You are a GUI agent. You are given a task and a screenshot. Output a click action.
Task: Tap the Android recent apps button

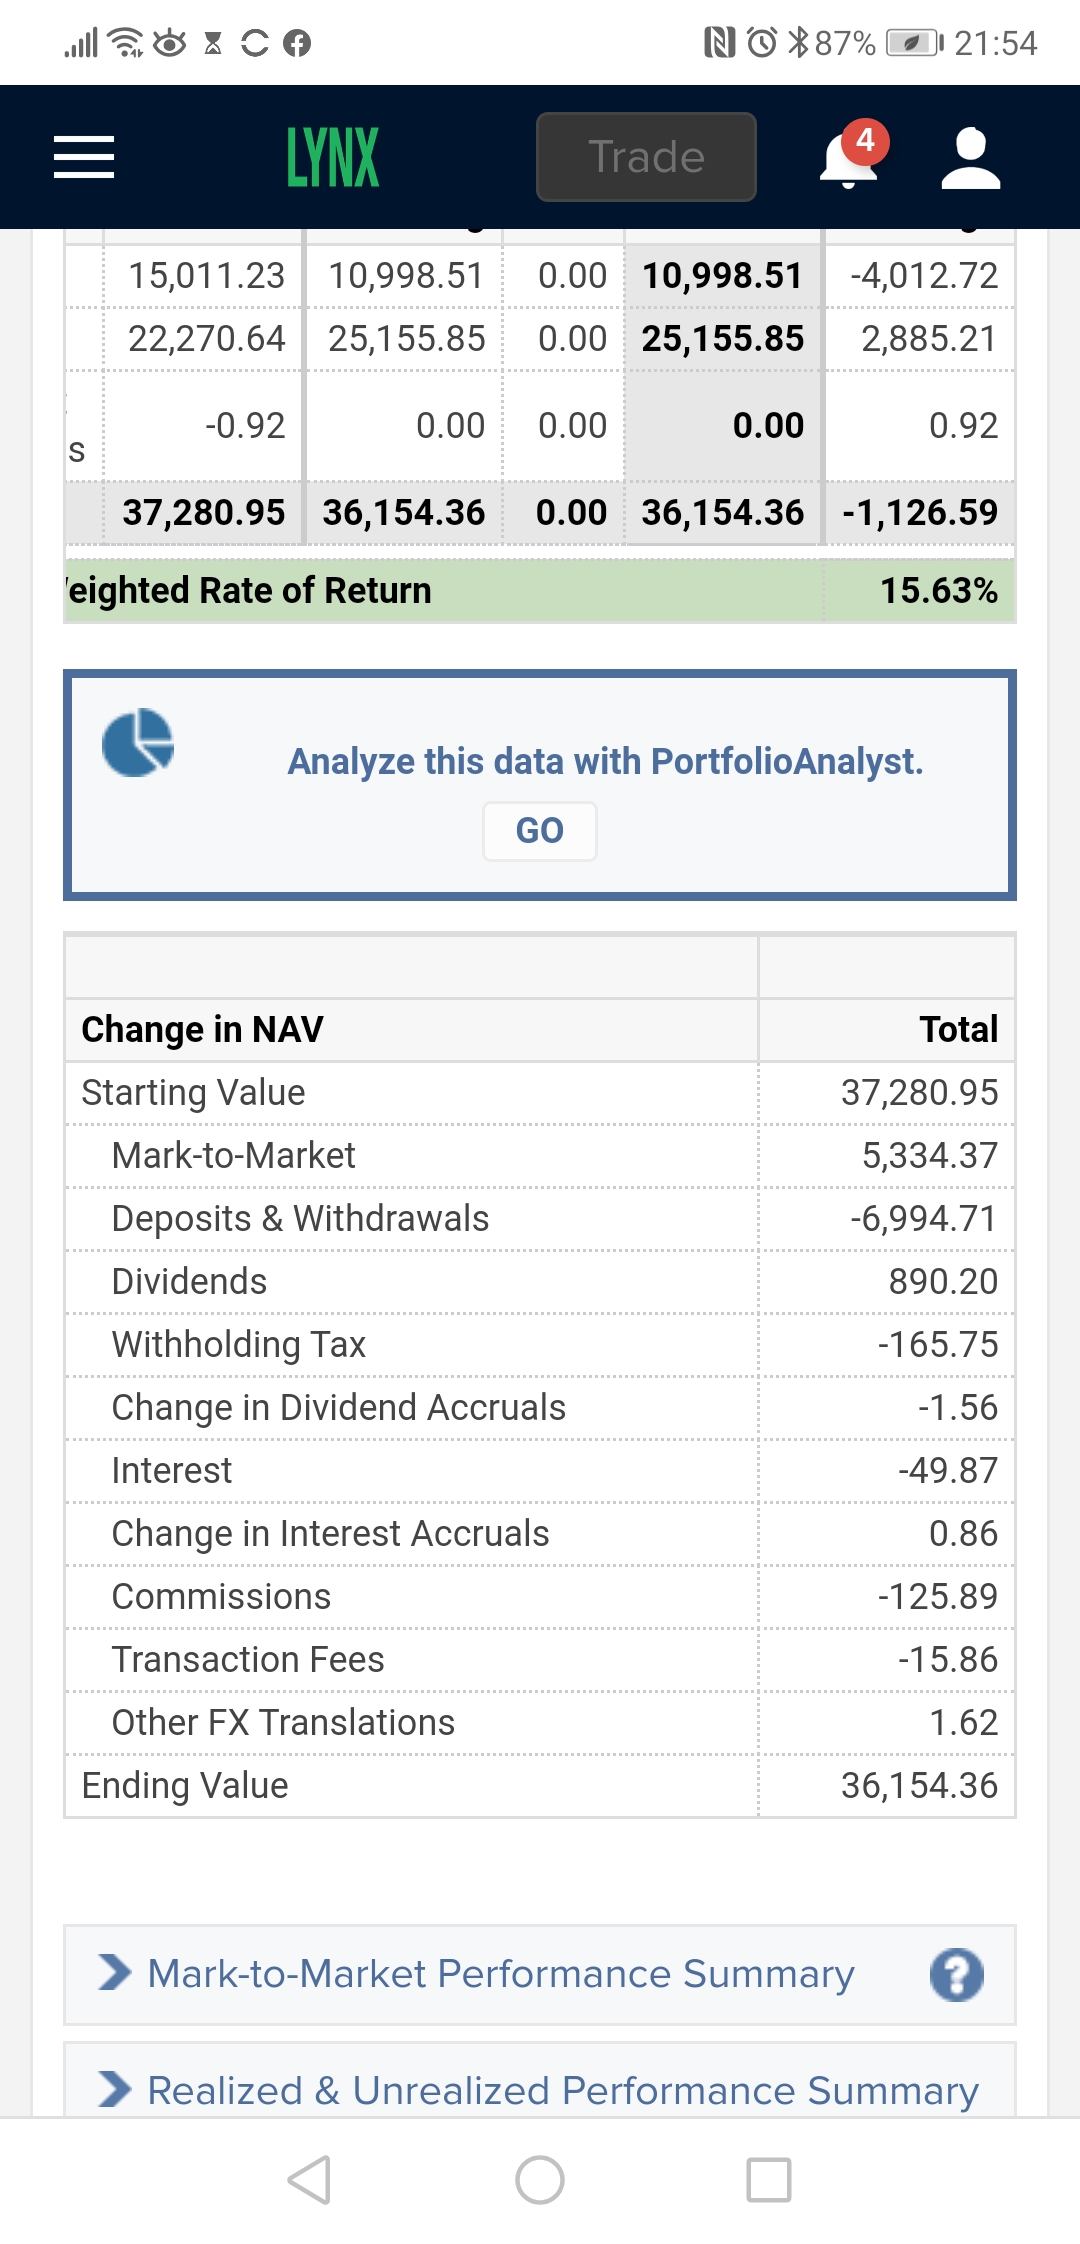point(769,2180)
